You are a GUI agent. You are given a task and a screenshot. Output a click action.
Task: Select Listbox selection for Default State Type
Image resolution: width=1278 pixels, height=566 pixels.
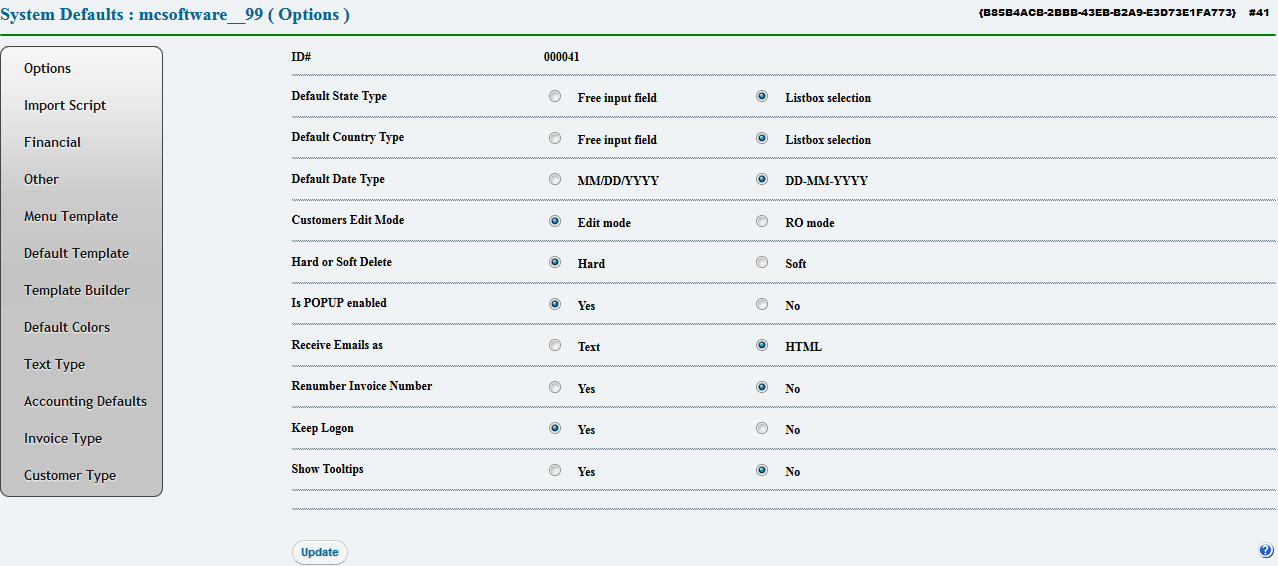click(762, 97)
